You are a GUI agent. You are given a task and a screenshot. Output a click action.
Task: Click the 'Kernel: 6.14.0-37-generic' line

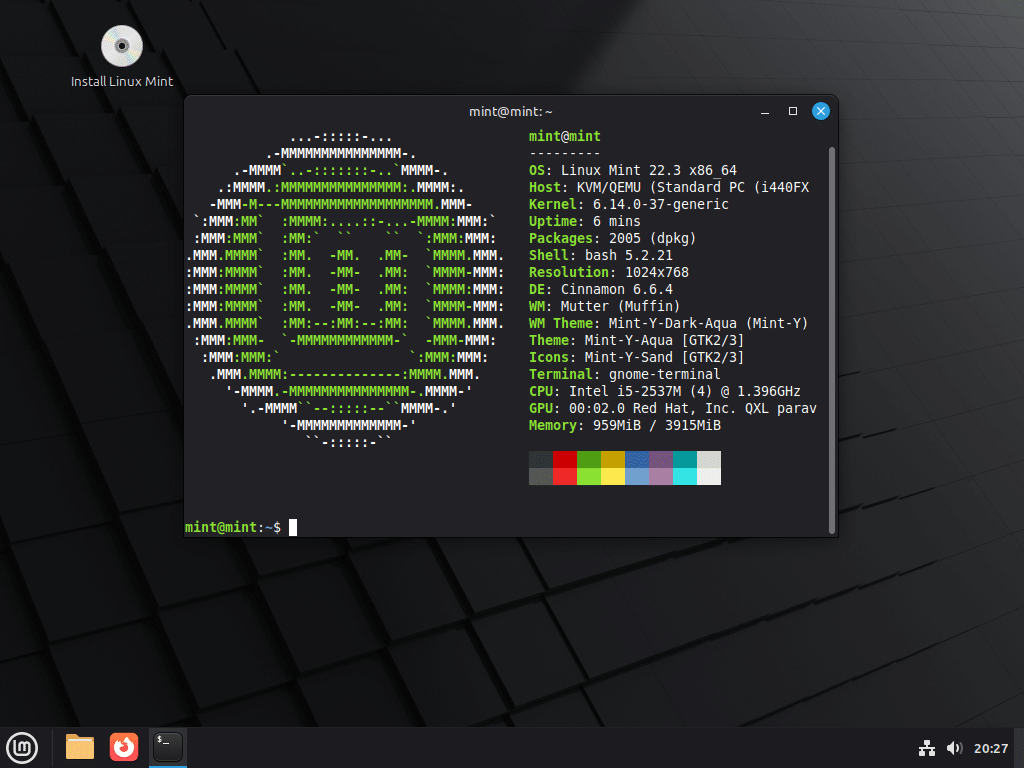click(x=629, y=204)
